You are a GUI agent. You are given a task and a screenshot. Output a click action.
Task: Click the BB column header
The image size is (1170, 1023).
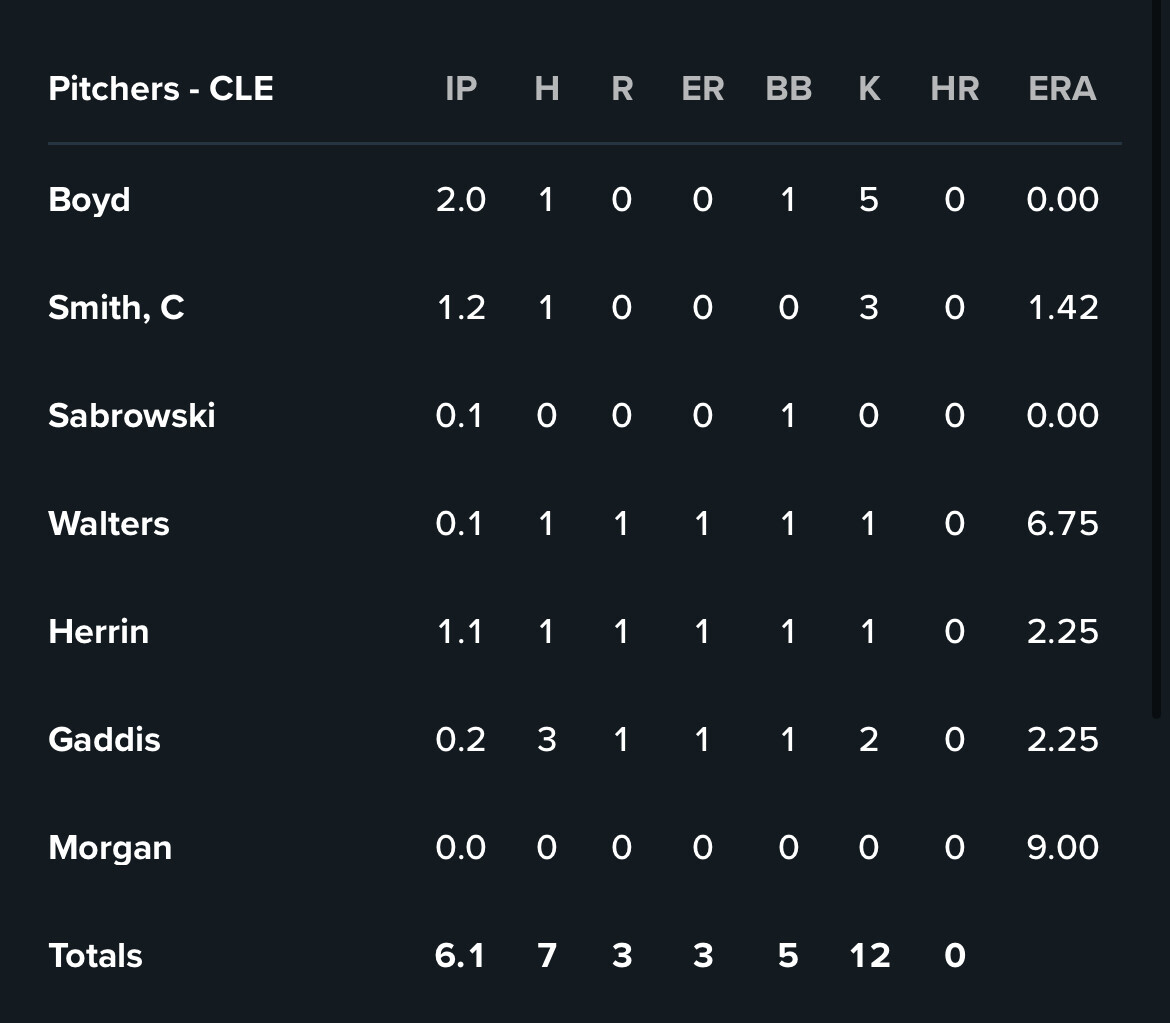(x=788, y=89)
